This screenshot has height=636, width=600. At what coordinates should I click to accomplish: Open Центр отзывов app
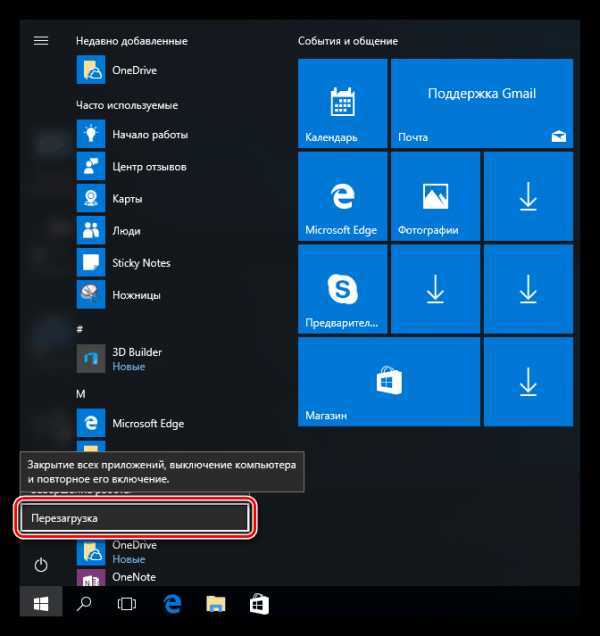pyautogui.click(x=132, y=166)
